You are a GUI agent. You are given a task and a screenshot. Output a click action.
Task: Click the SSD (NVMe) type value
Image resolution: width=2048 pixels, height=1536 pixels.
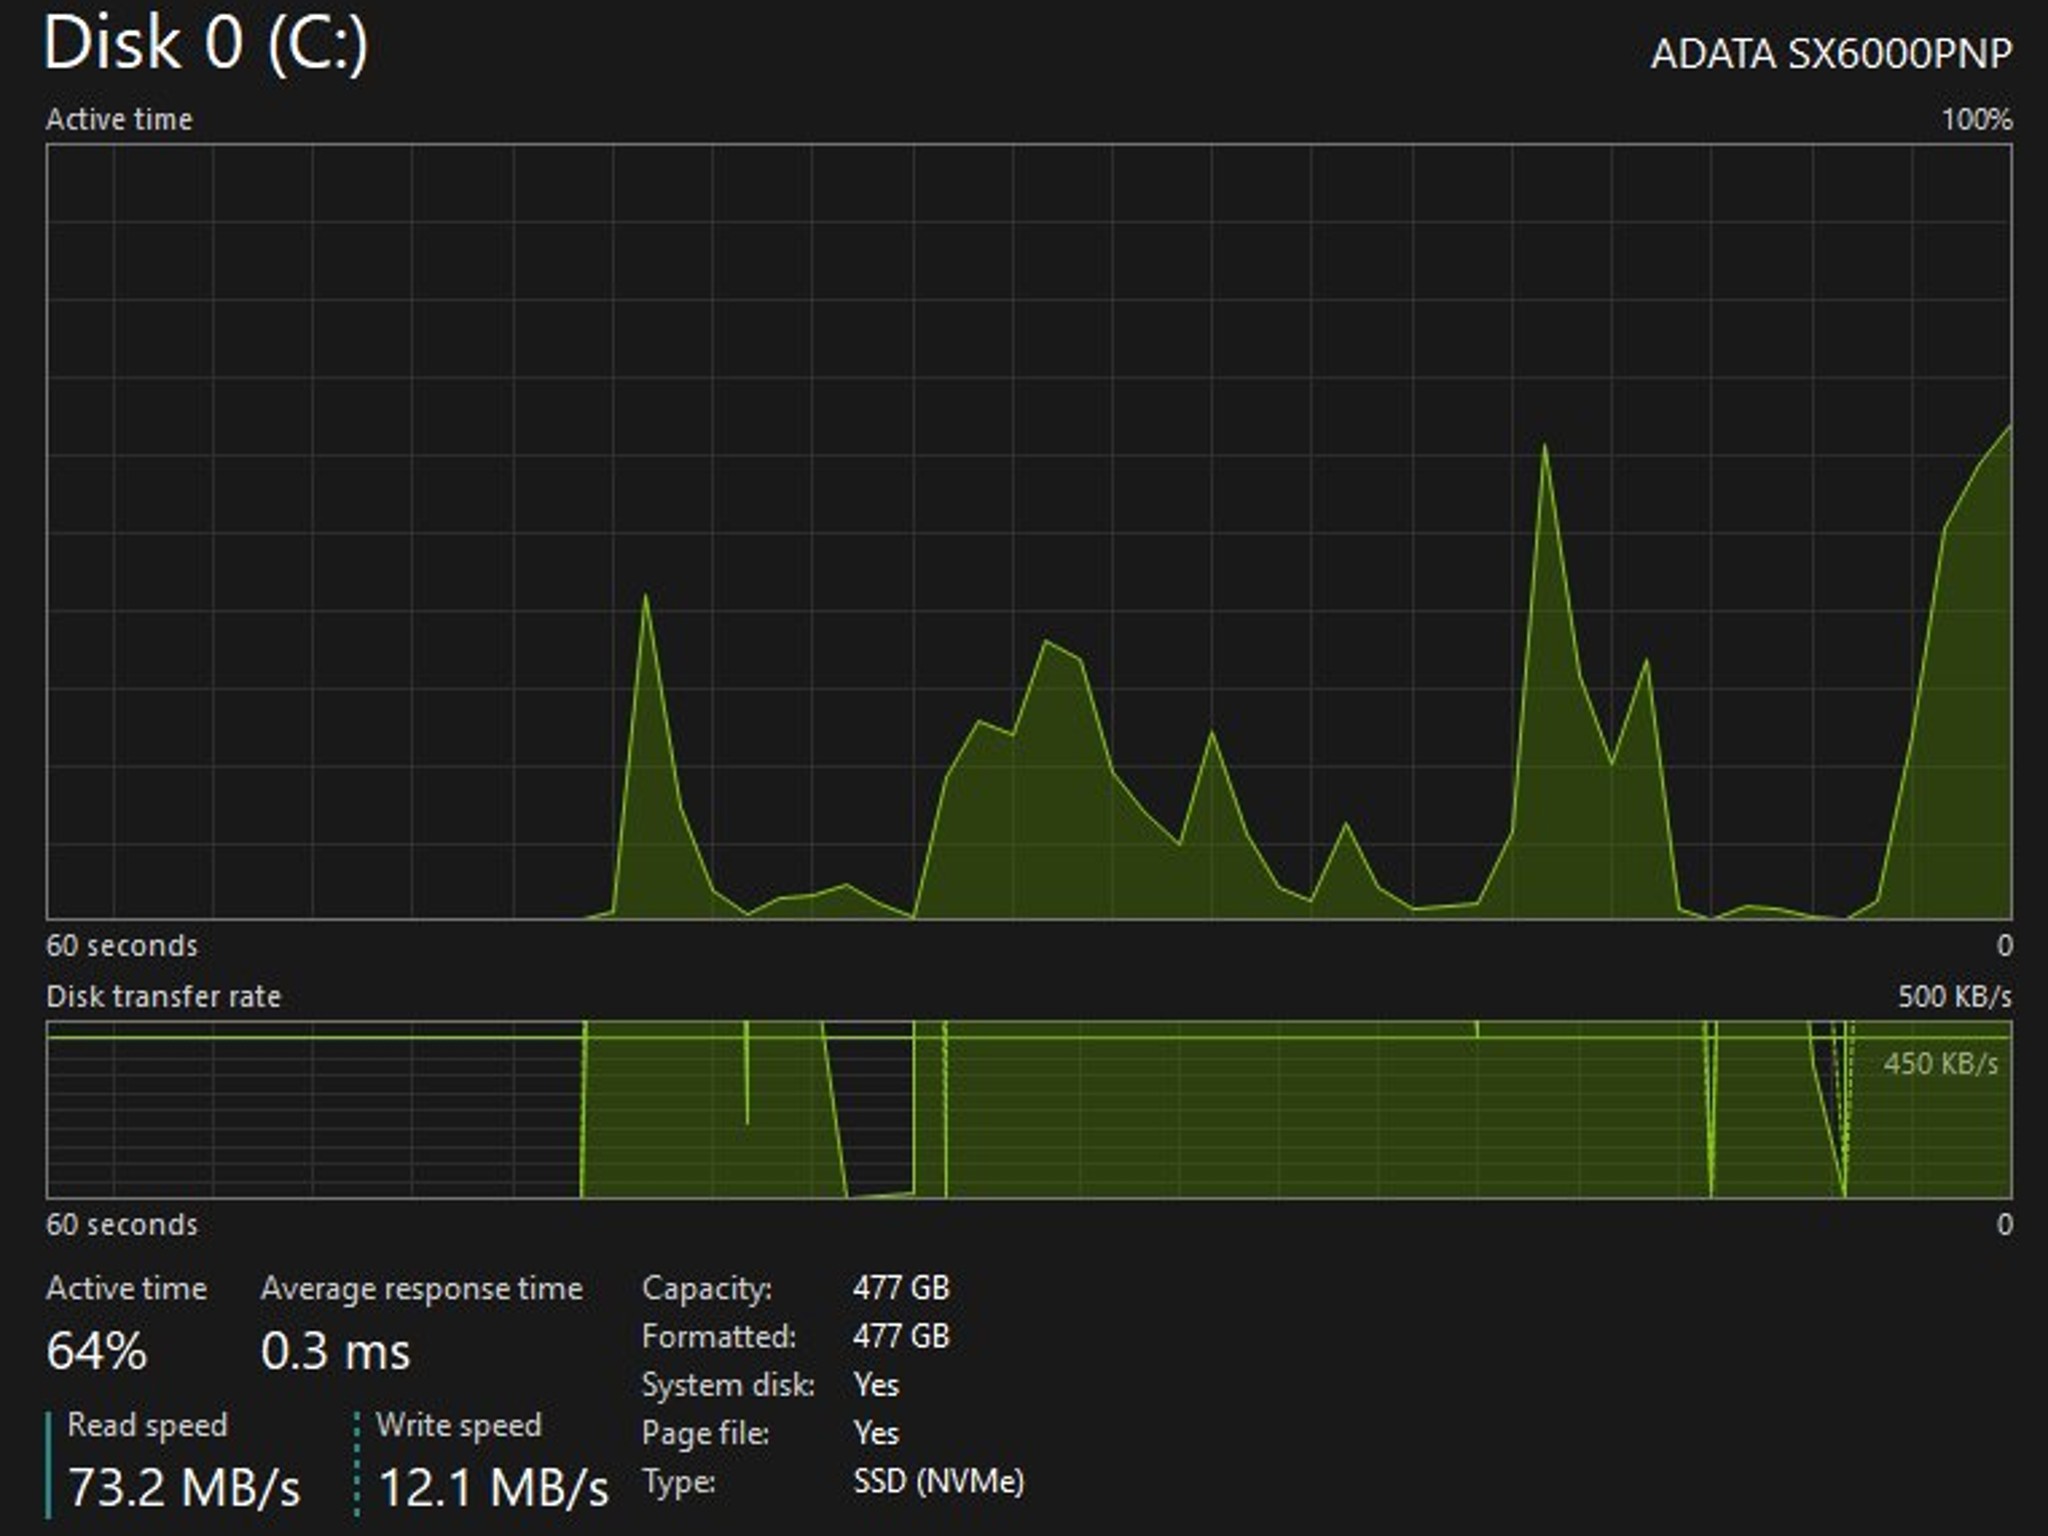click(939, 1481)
